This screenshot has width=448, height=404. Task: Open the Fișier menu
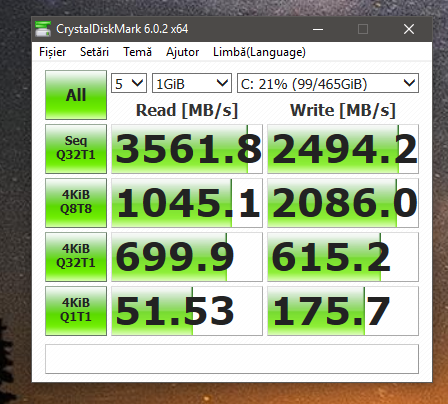[52, 52]
